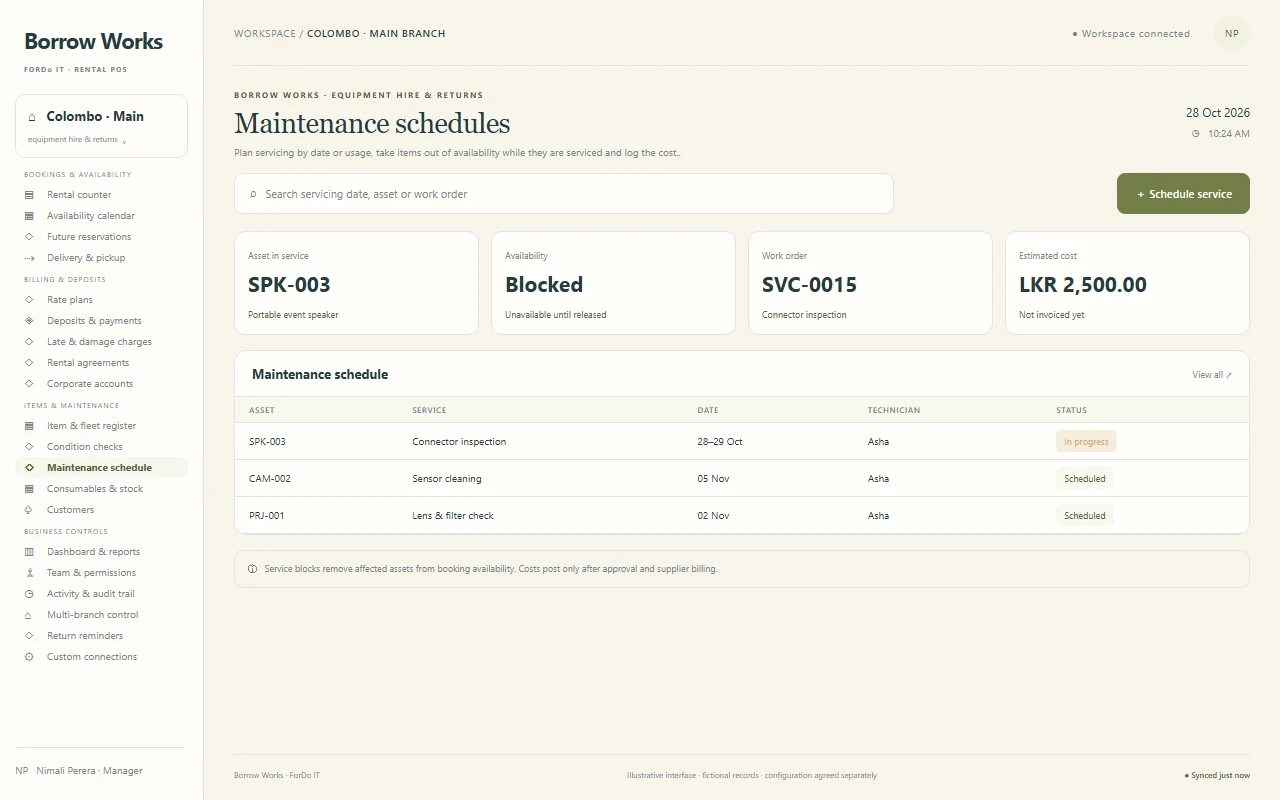
Task: Click the Delivery & pickup arrow icon
Action: pos(29,258)
